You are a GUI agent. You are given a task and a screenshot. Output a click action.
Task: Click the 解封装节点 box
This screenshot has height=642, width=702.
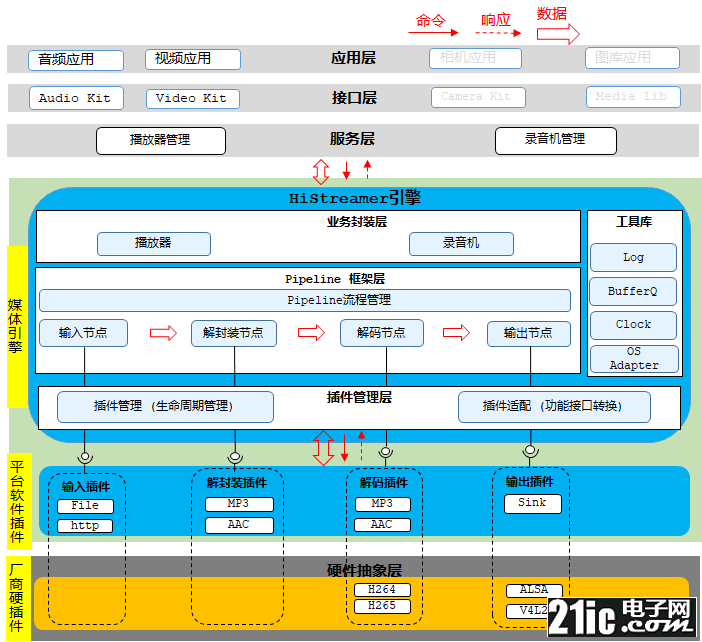point(234,333)
